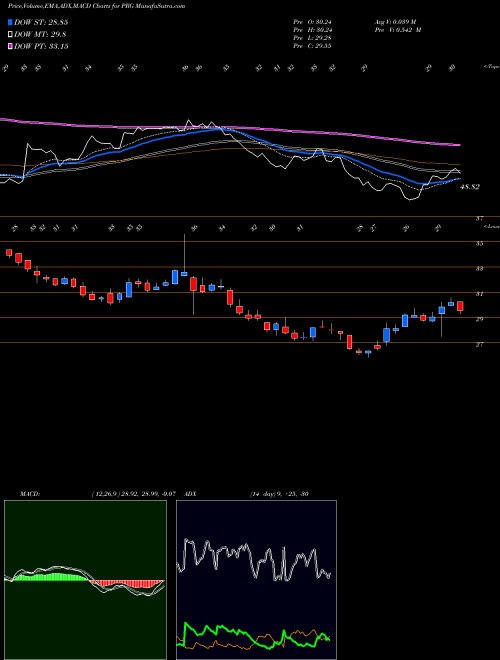Screen dimensions: 500x660
Task: Open the green MACD chart panel
Action: (85, 580)
